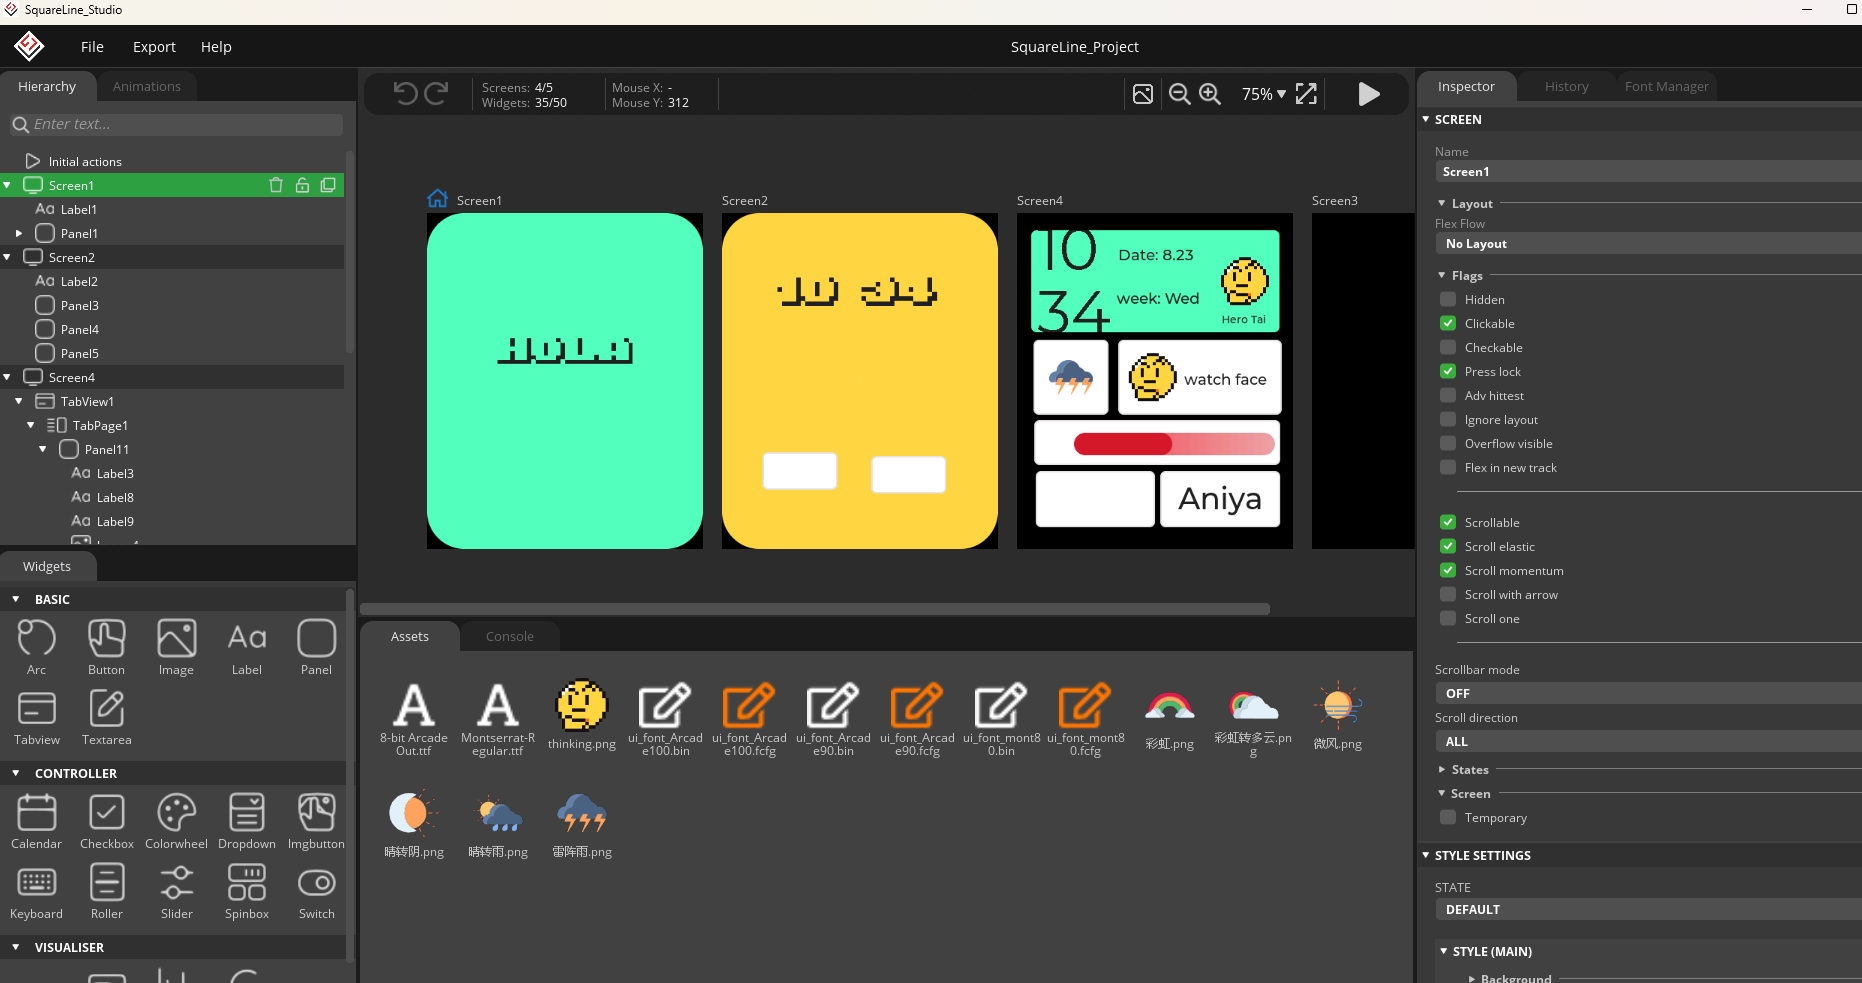Switch to the Font Manager tab

click(1666, 87)
